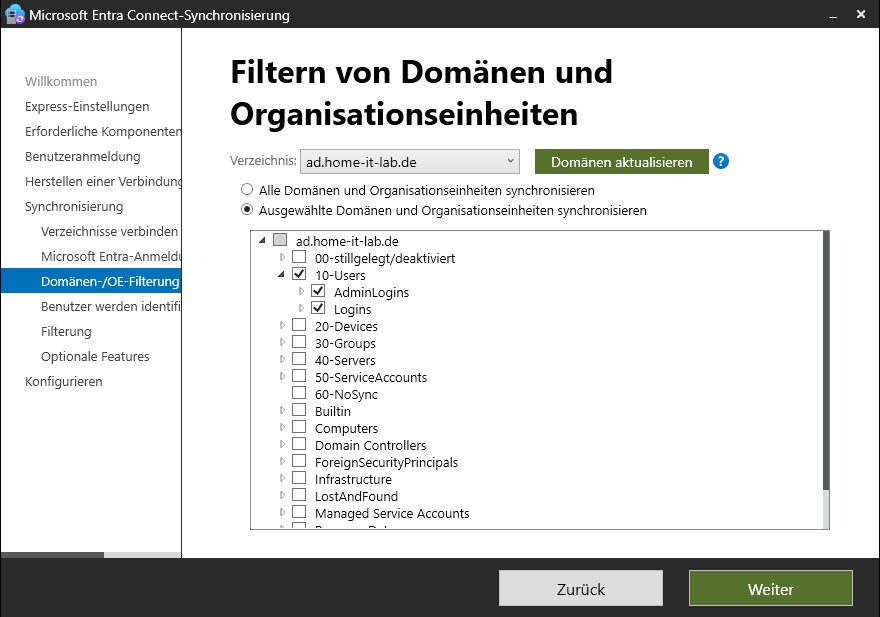Select the Domänen-/OE-Filterung step
The height and width of the screenshot is (617, 880).
point(91,281)
